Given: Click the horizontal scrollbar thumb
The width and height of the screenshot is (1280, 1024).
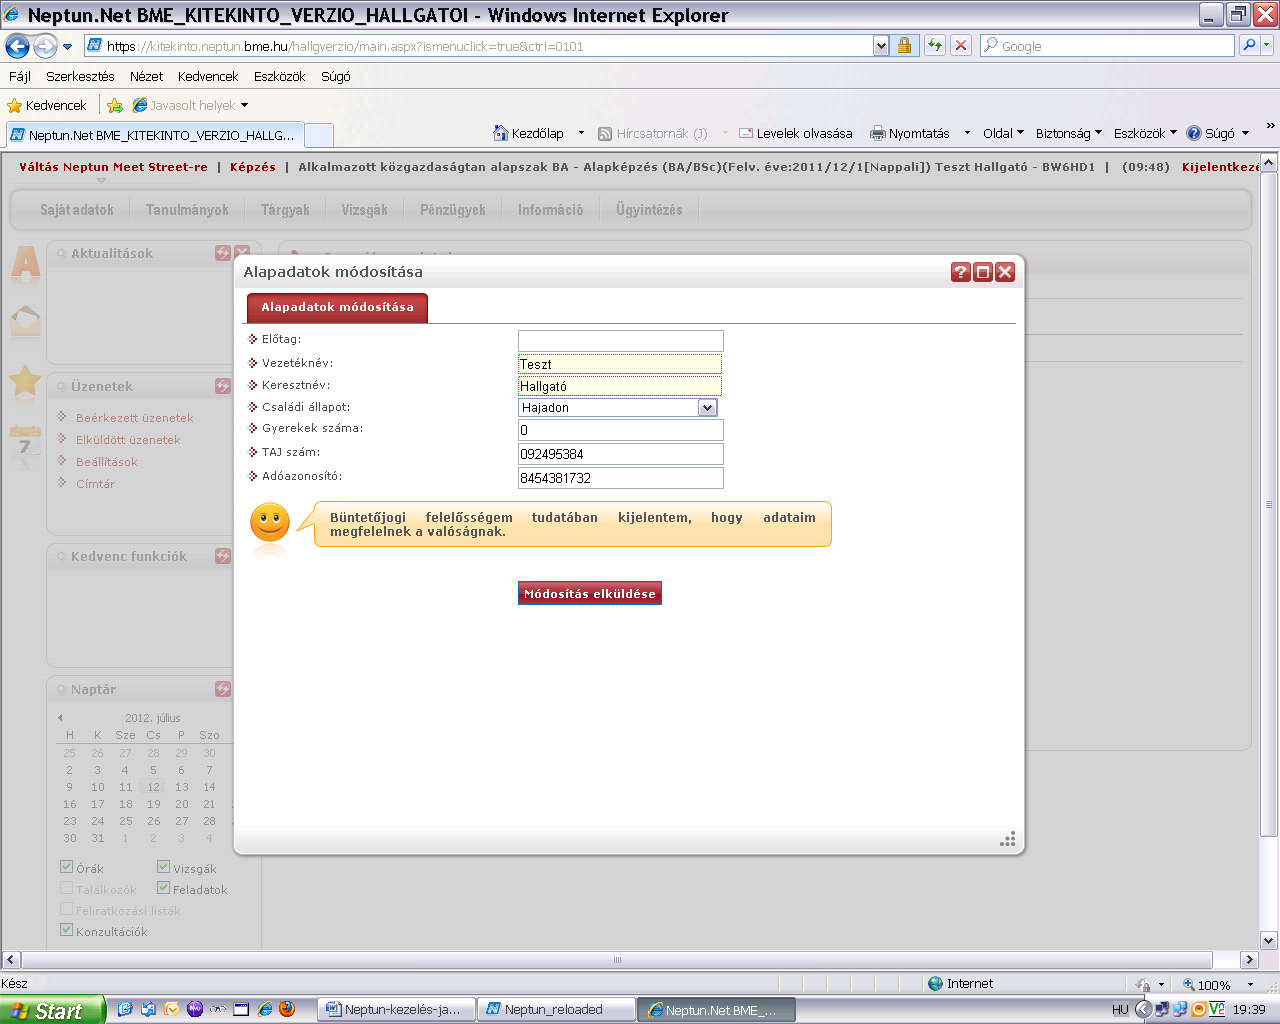Looking at the screenshot, I should coord(617,959).
